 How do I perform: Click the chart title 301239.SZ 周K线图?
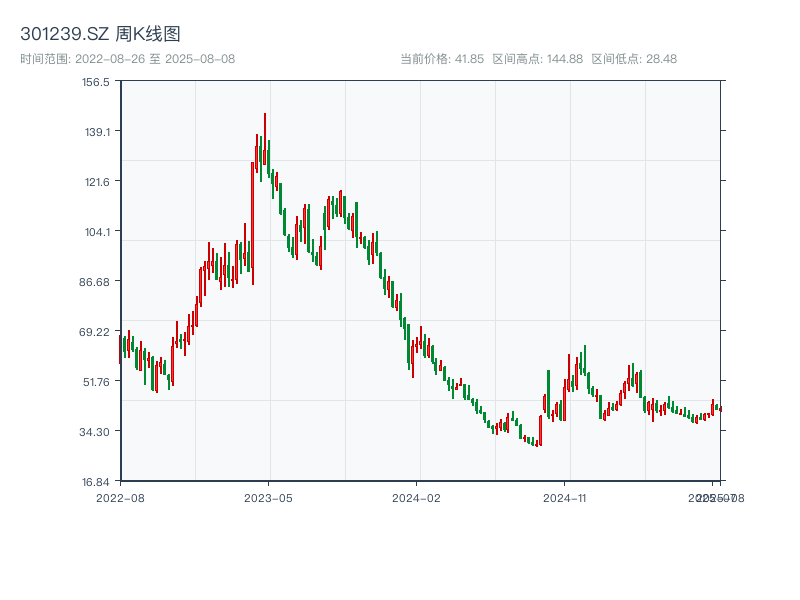100,34
